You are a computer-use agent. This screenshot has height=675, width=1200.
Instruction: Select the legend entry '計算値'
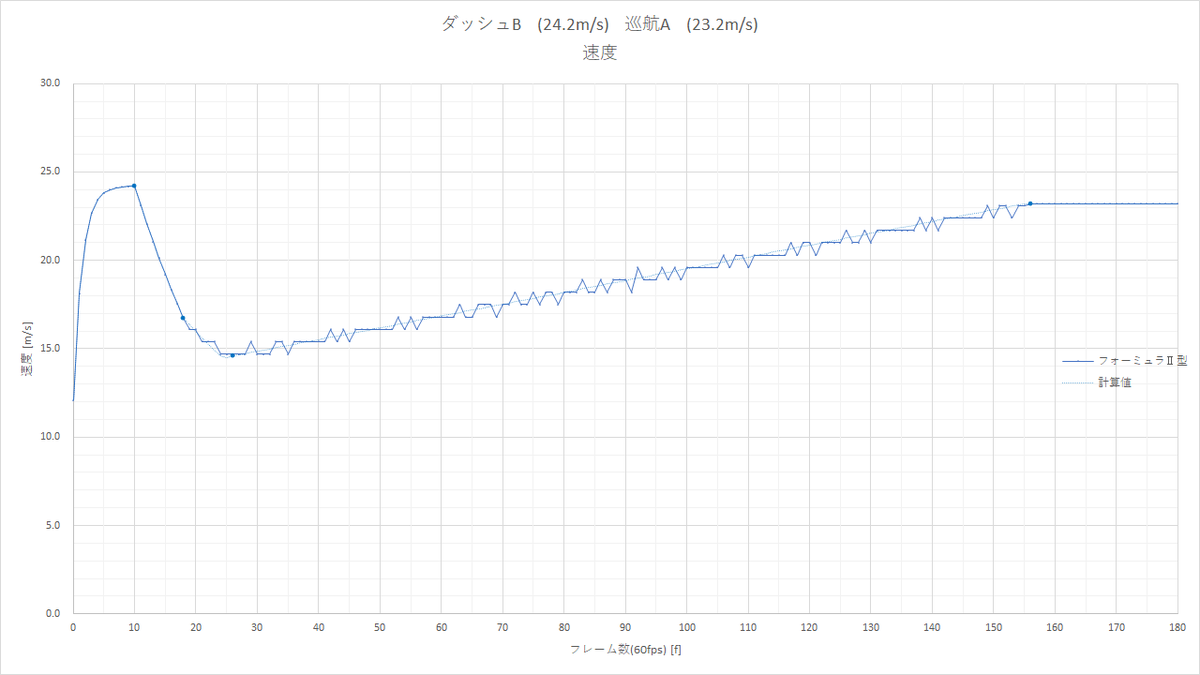coord(1115,382)
